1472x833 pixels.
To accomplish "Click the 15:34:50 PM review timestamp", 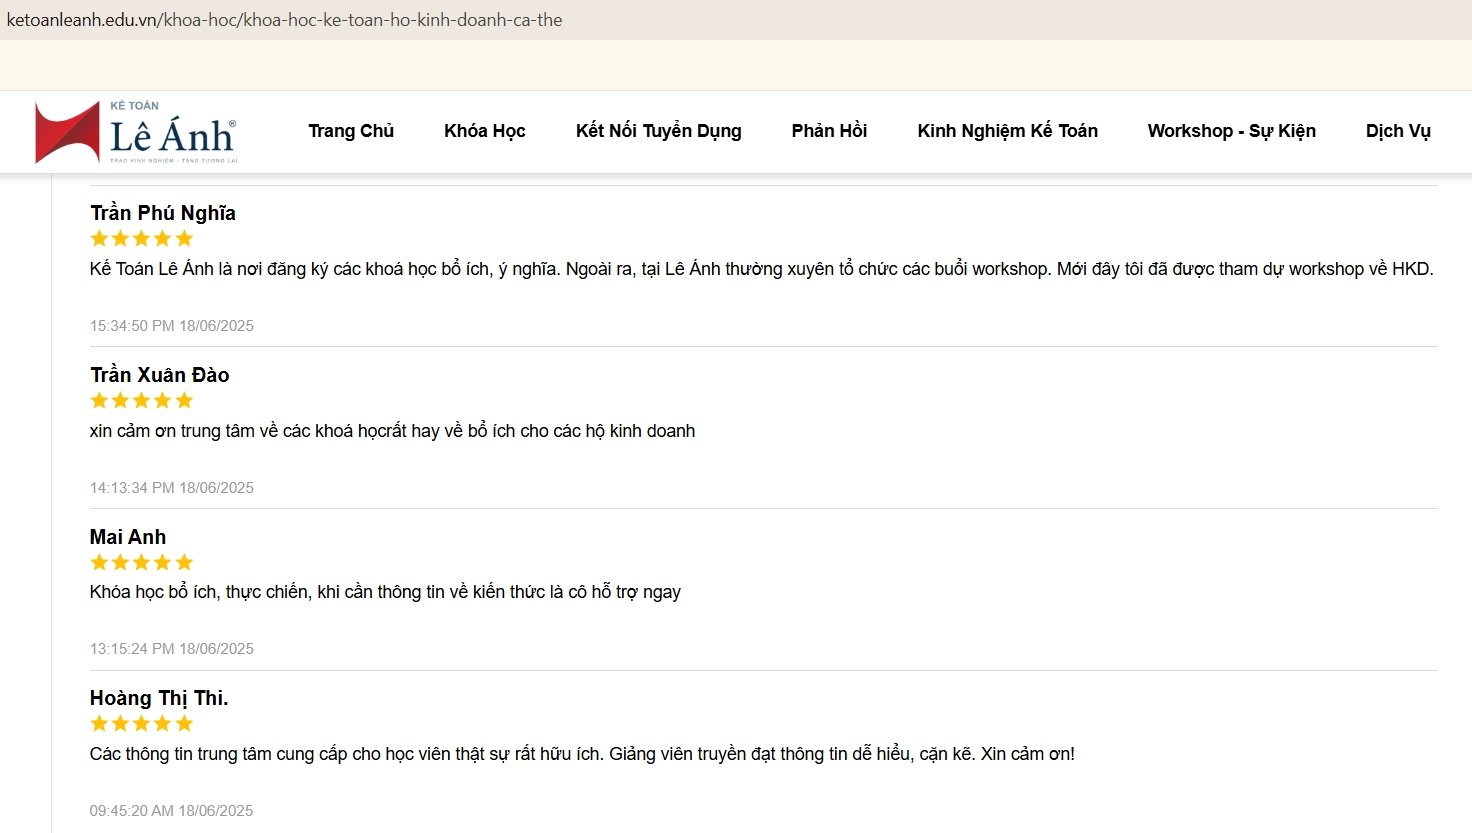I will pos(172,326).
